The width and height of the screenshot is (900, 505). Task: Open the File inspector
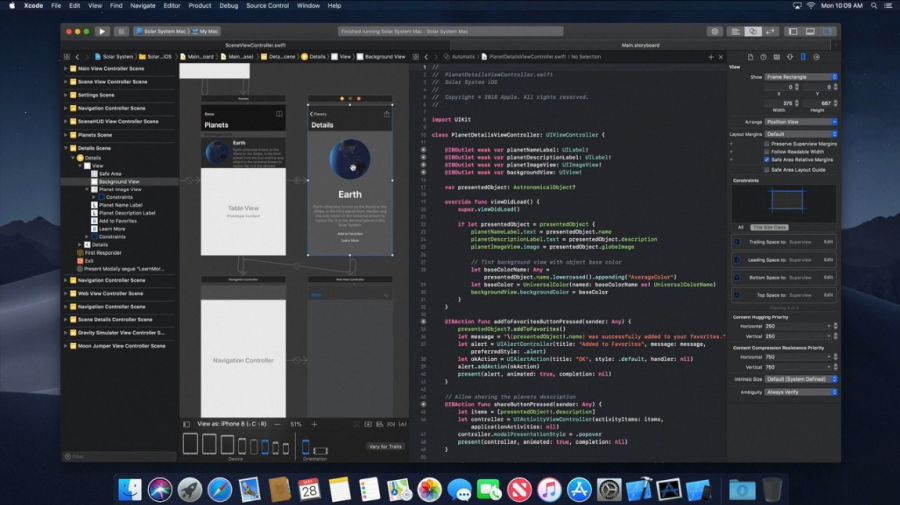pyautogui.click(x=750, y=57)
